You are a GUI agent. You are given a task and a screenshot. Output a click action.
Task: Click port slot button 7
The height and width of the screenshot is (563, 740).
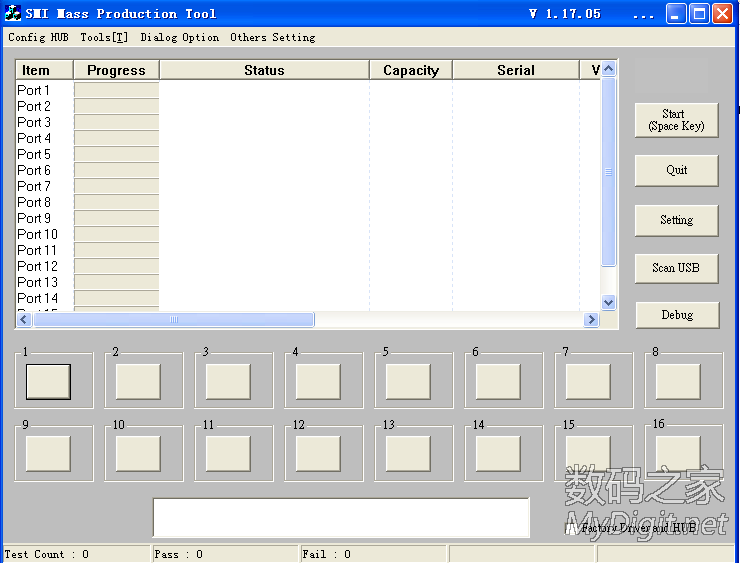point(588,382)
